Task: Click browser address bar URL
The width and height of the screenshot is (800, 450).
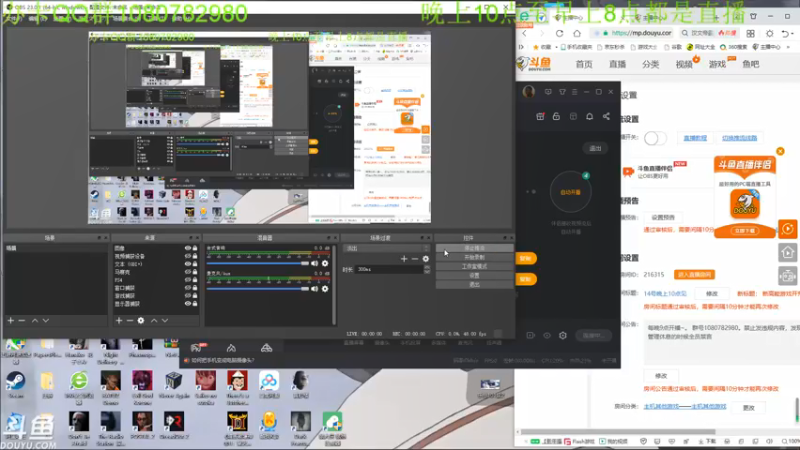Action: click(641, 33)
